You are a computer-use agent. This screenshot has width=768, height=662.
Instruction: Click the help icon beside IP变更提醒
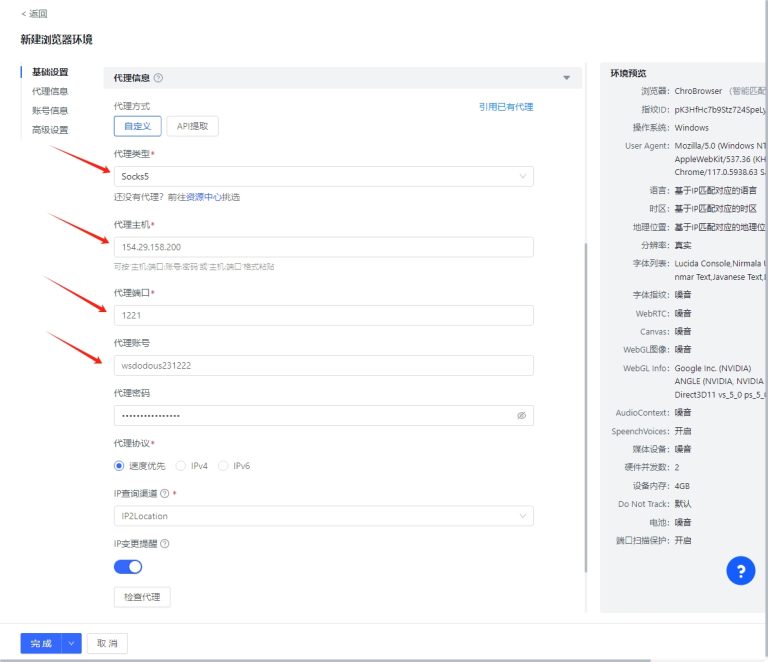[165, 544]
